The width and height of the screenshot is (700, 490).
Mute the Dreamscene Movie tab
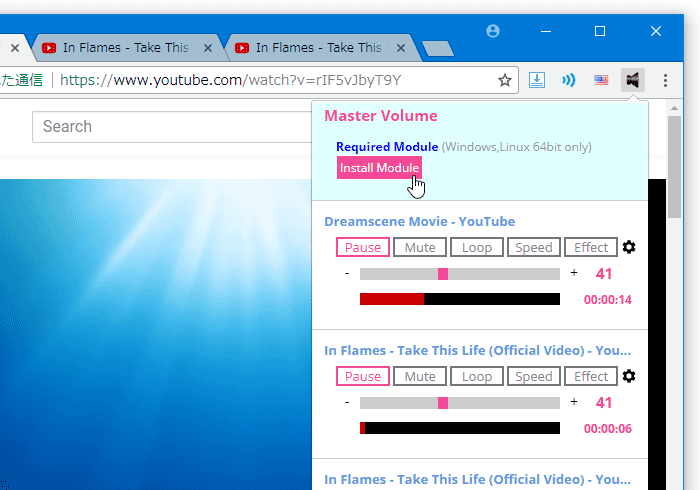(x=420, y=247)
